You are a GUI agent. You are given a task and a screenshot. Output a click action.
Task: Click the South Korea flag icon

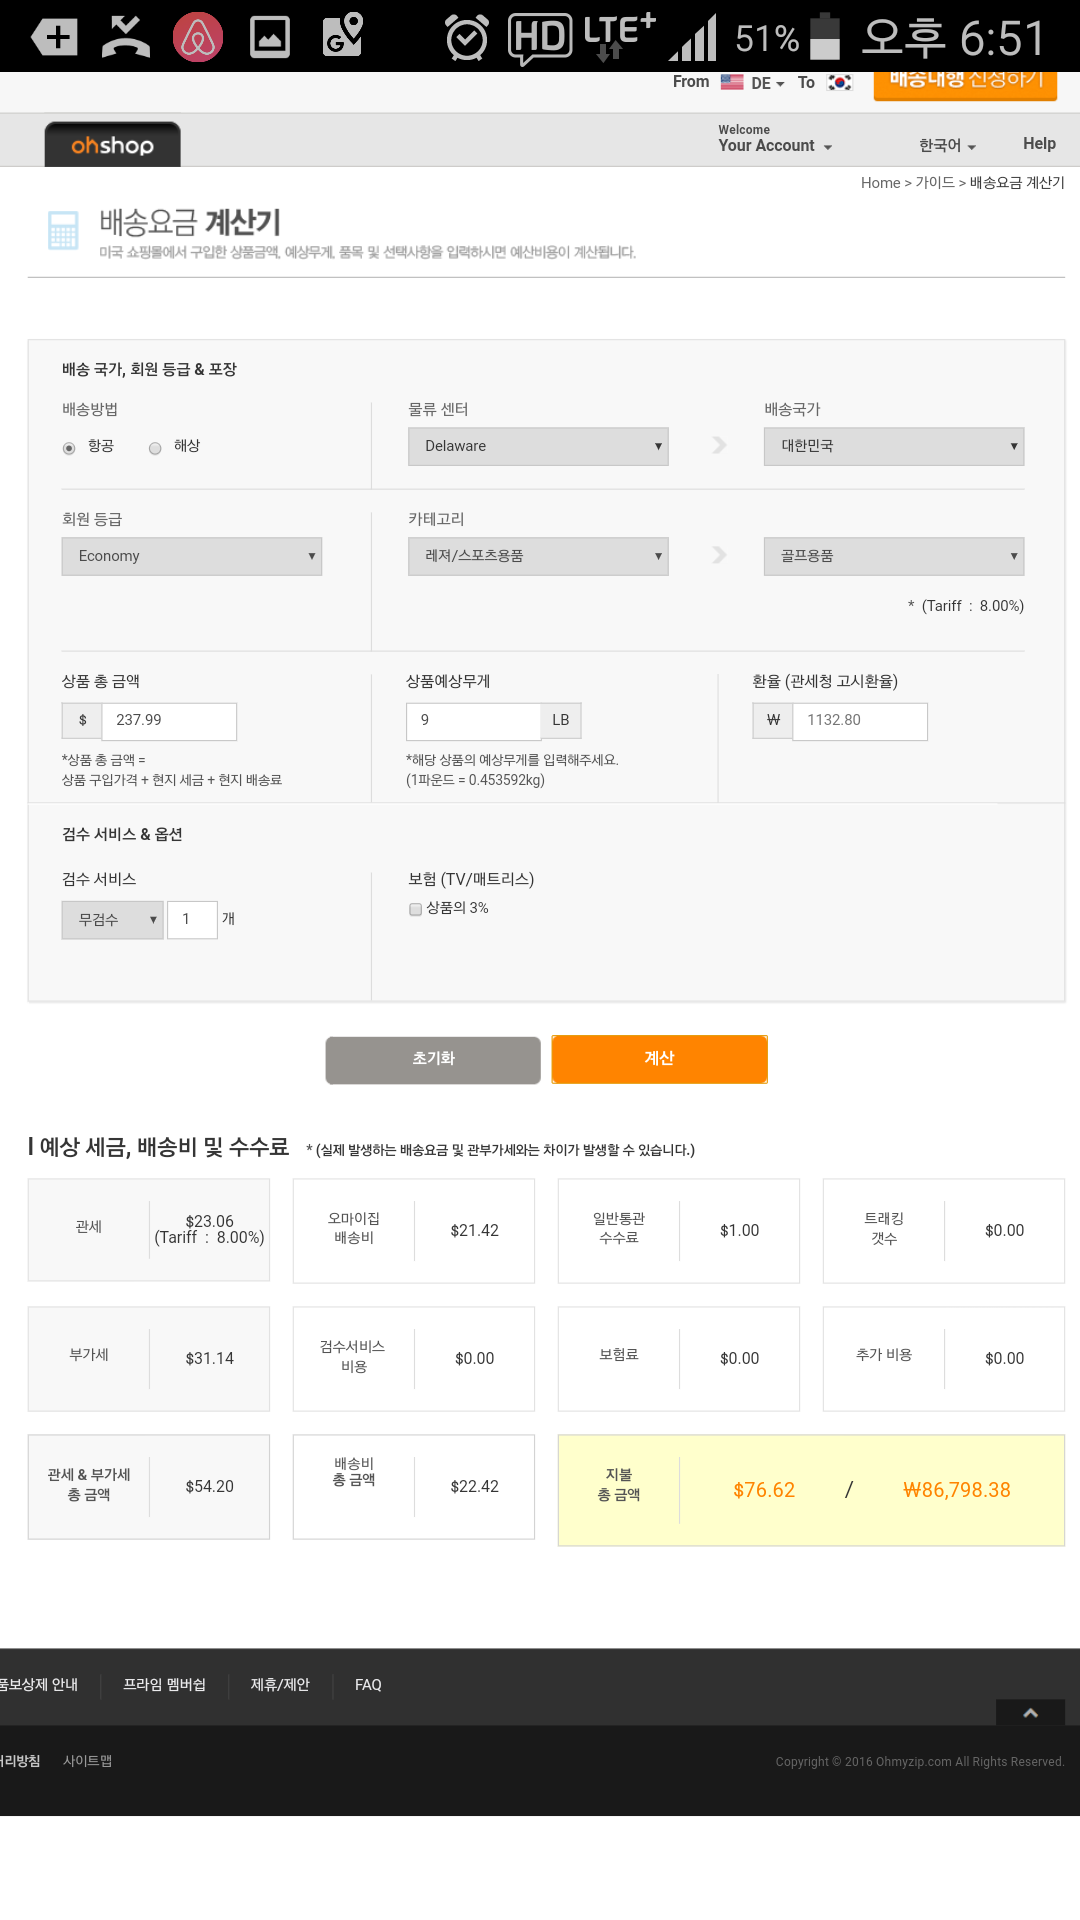click(x=840, y=83)
